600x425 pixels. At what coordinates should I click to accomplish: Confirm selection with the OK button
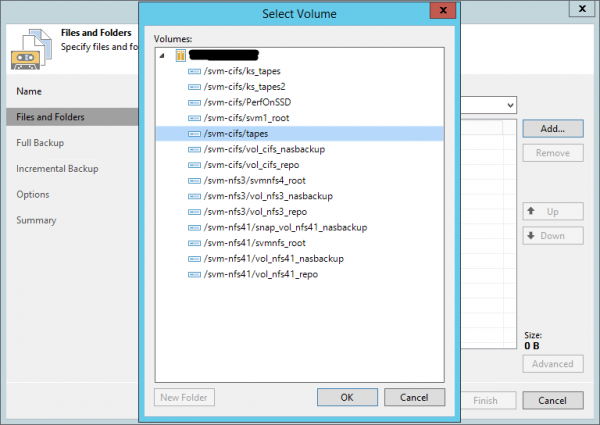[x=346, y=397]
